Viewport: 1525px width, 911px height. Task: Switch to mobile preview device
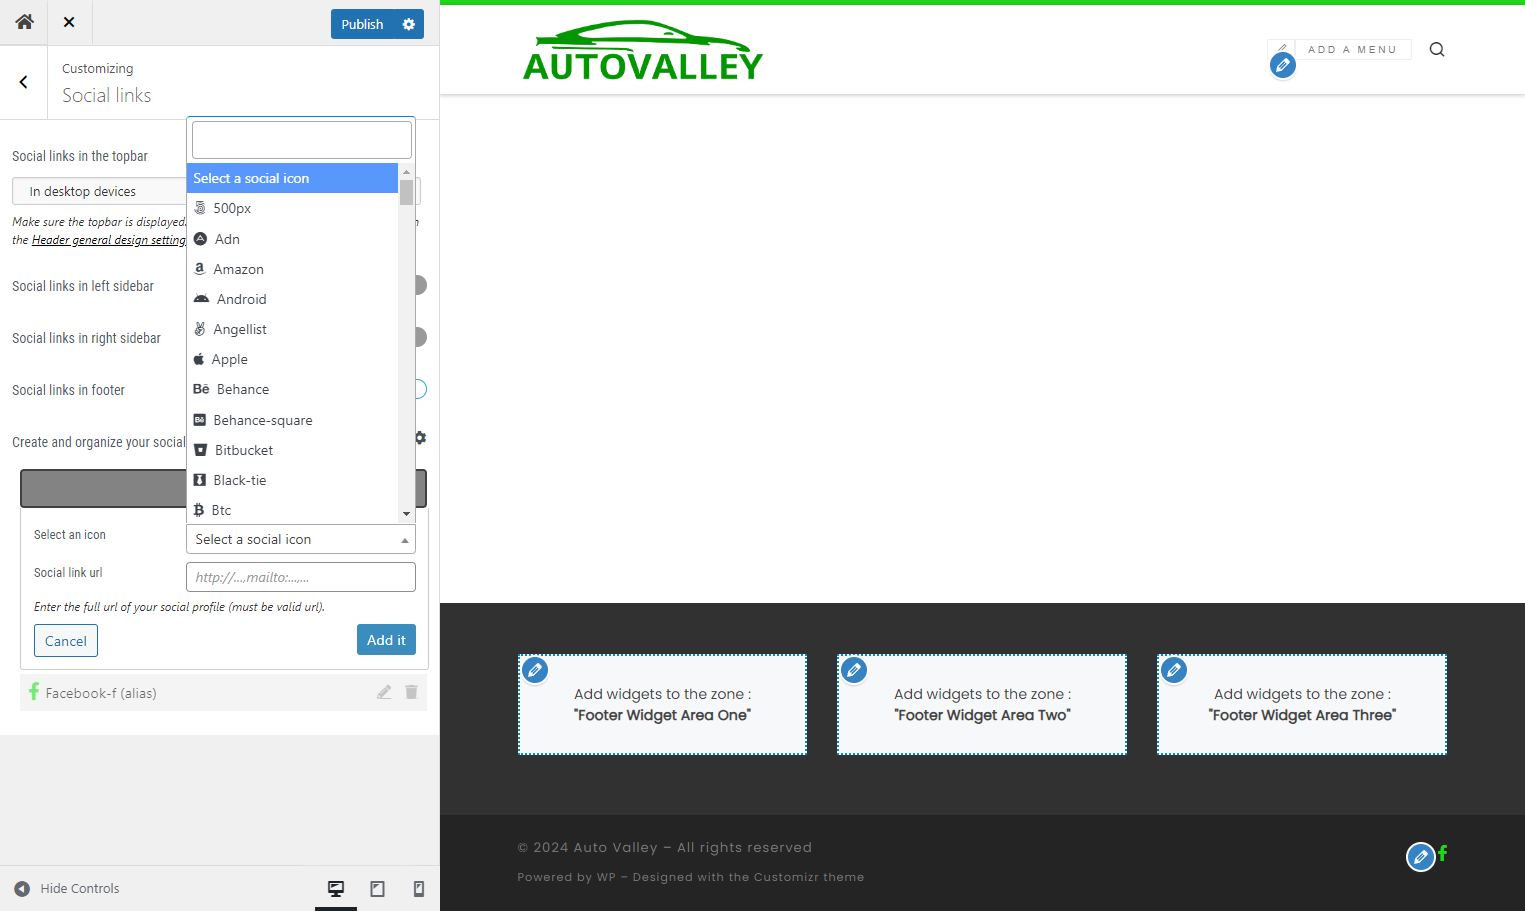click(x=419, y=888)
